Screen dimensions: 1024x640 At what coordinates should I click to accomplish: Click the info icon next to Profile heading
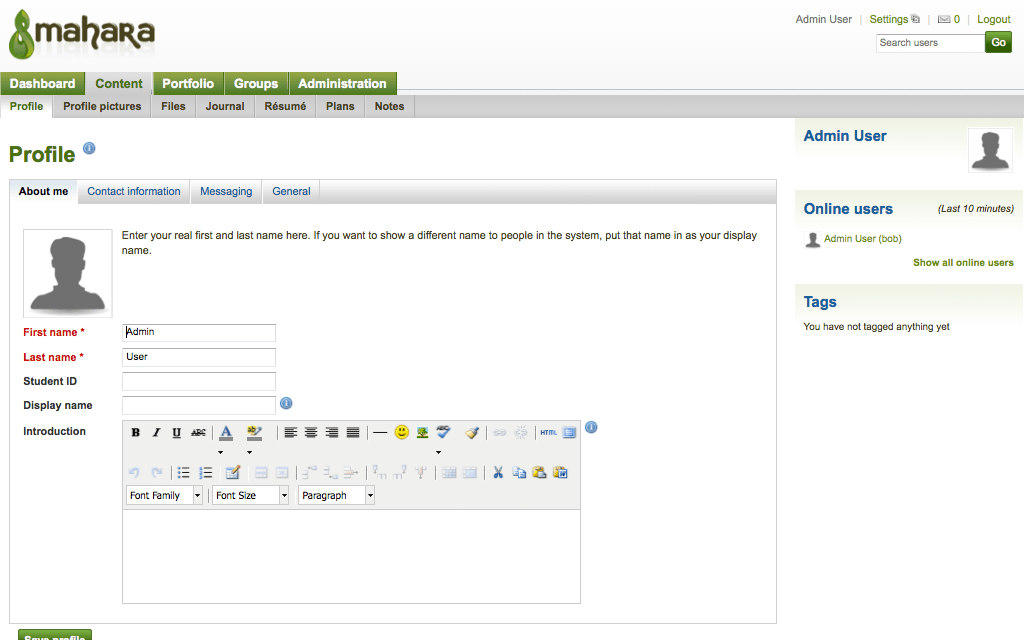89,149
